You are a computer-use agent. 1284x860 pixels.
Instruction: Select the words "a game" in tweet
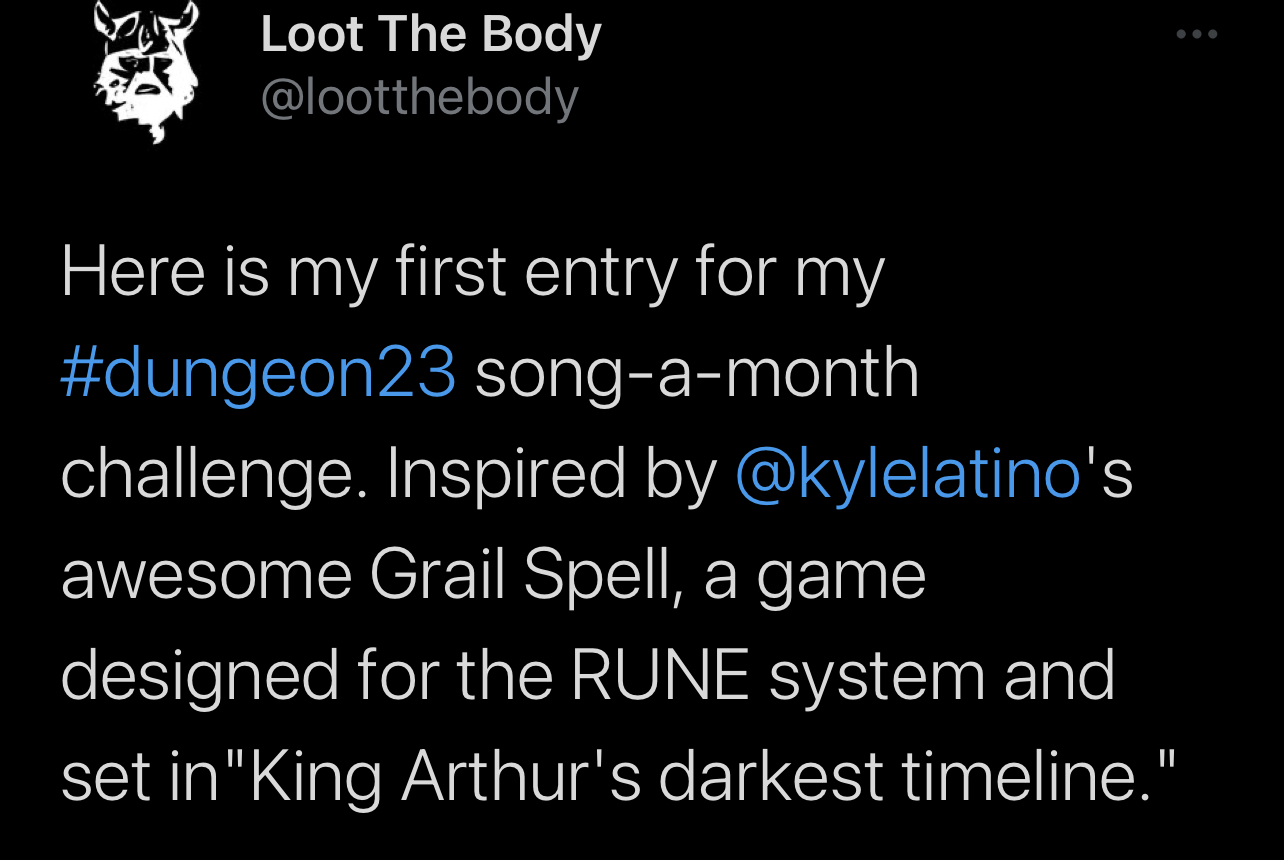[815, 575]
